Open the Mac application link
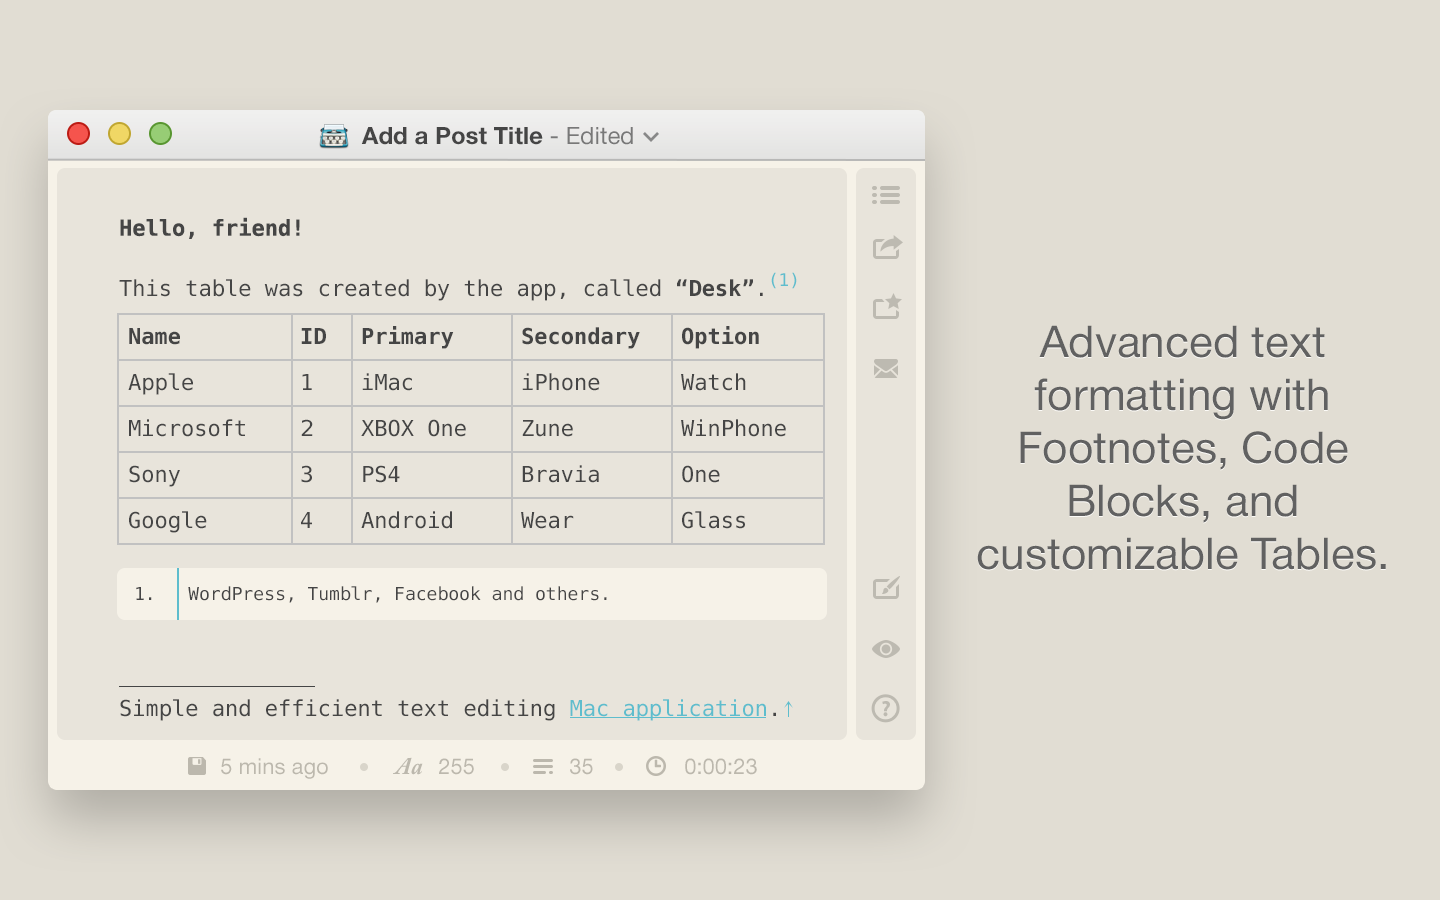Screen dimensions: 1440x900 tap(668, 708)
